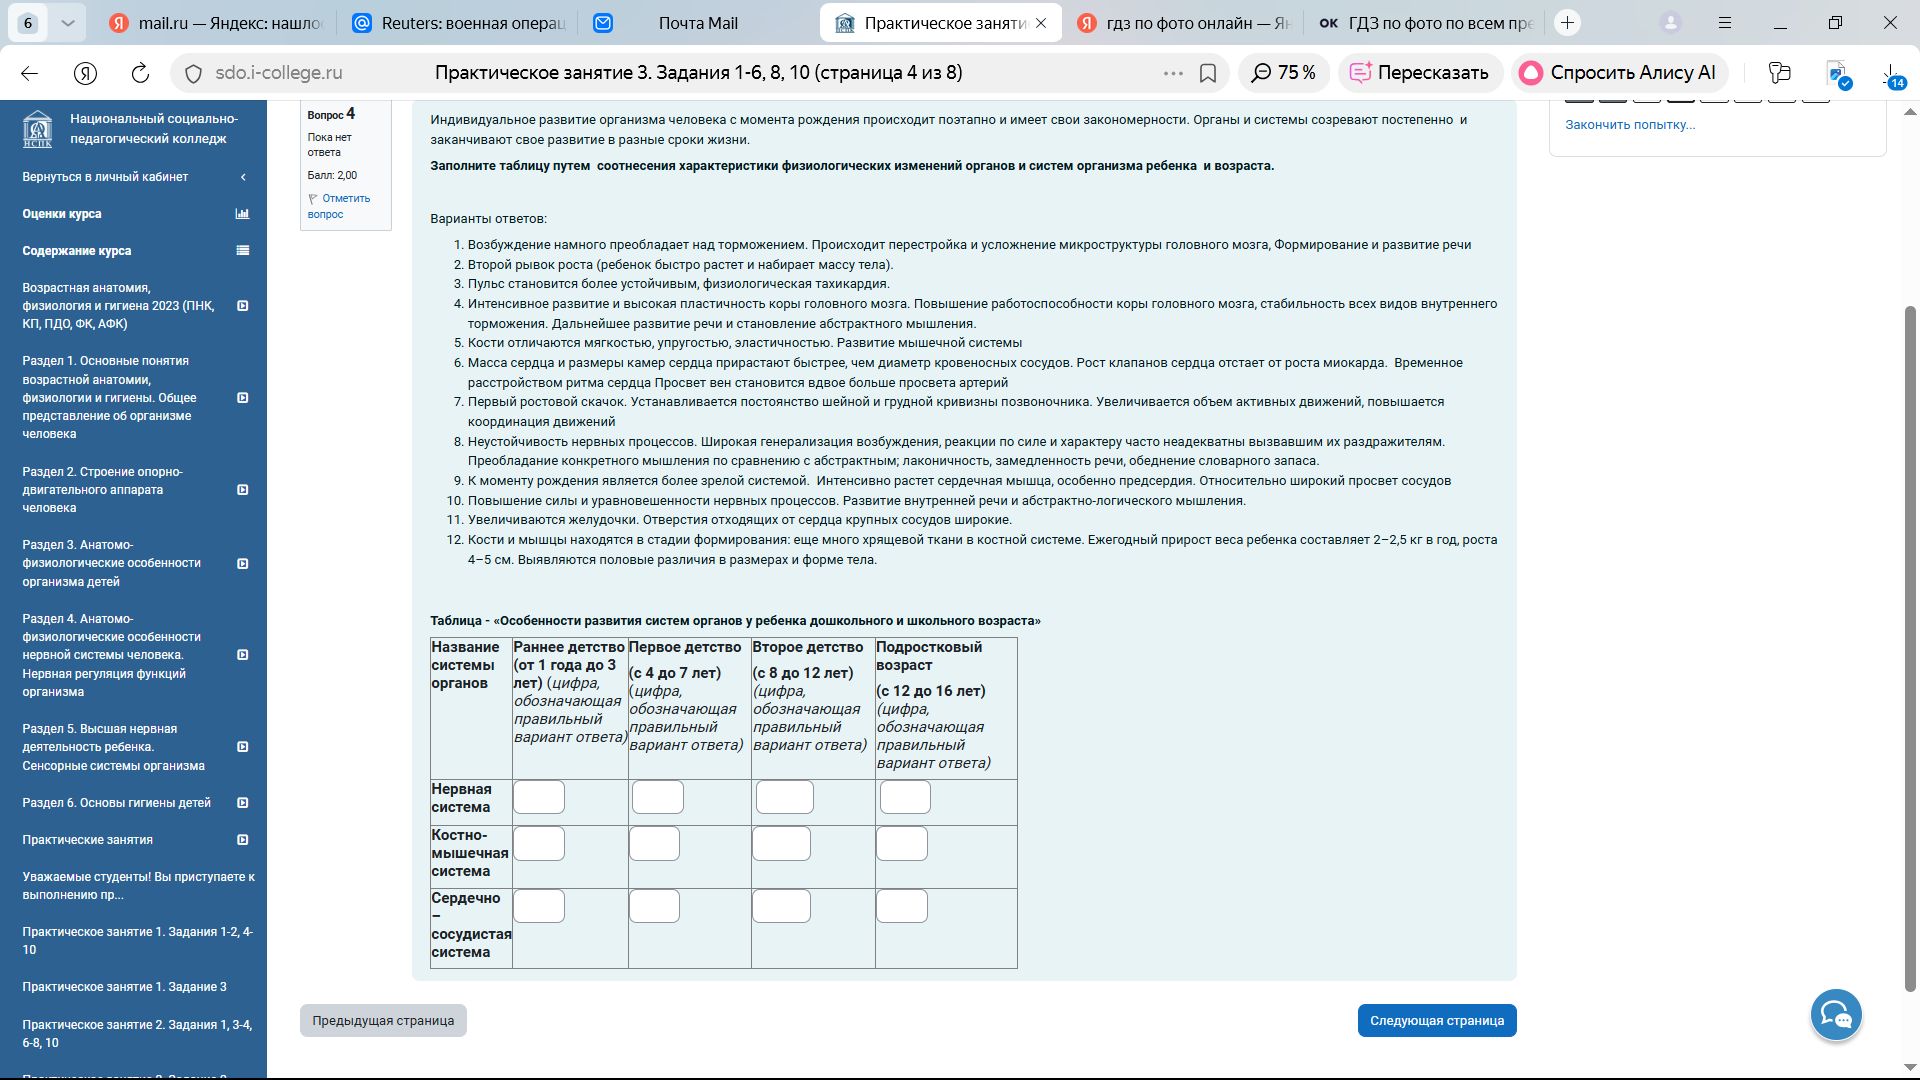The height and width of the screenshot is (1080, 1920).
Task: Expand Раздел 4 section toggle
Action: (x=242, y=655)
